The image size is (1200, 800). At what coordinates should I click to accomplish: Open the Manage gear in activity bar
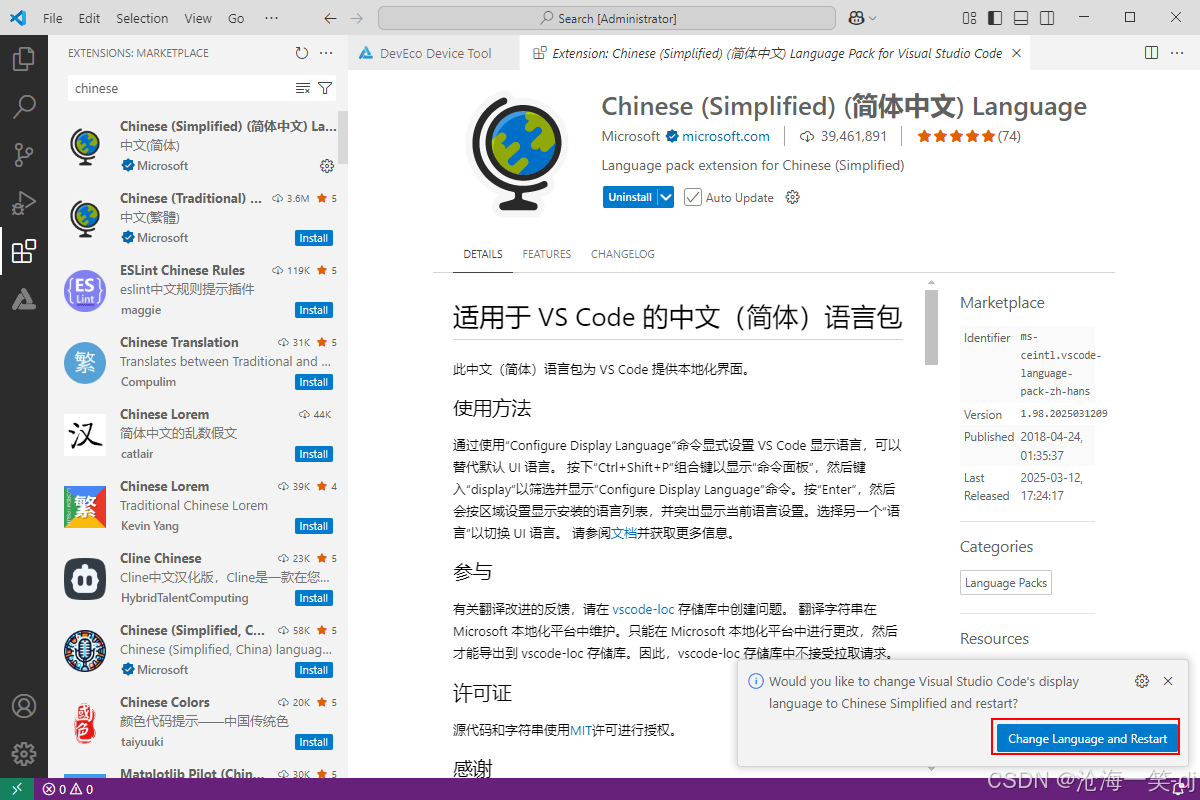(24, 754)
